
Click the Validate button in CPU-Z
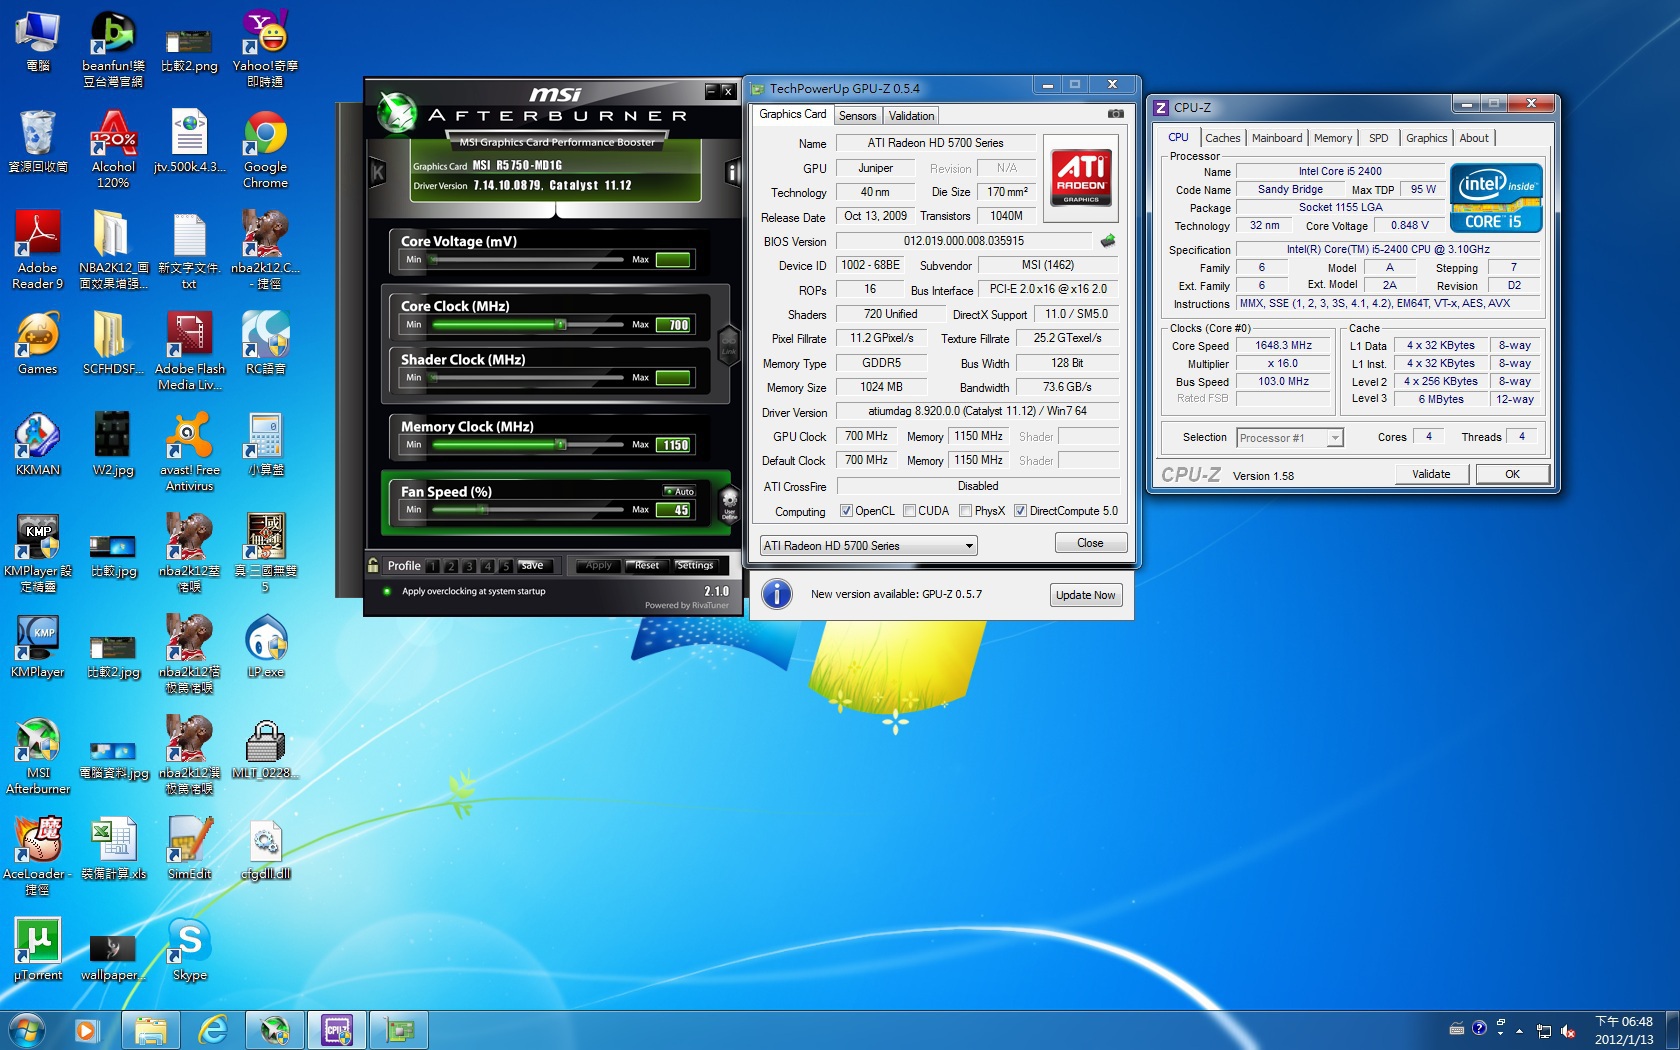[x=1430, y=474]
